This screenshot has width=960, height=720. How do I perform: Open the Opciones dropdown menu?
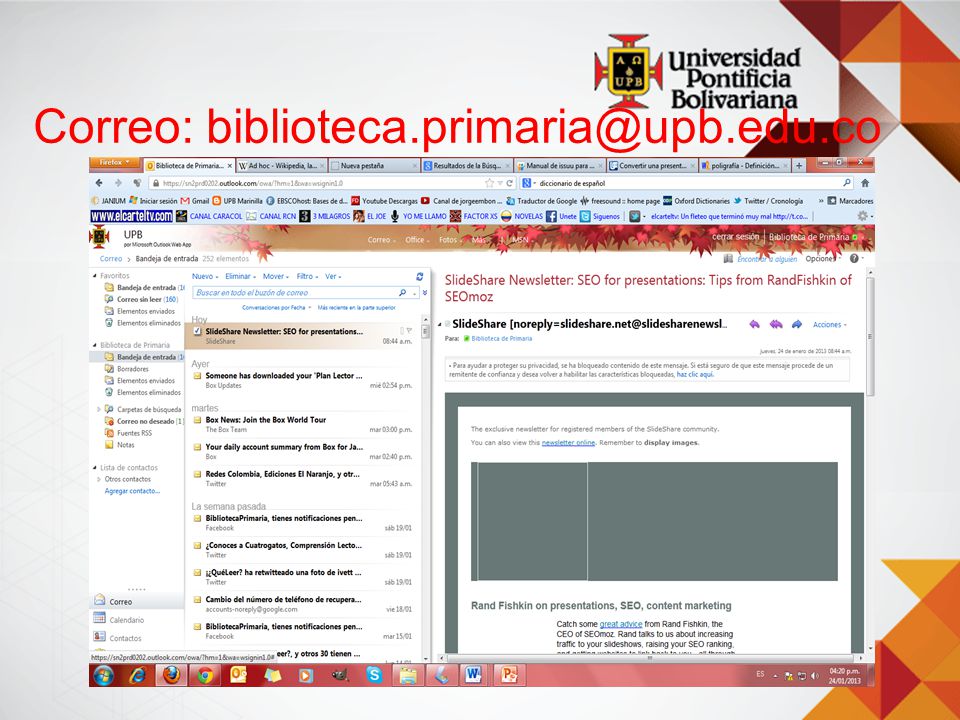point(823,259)
